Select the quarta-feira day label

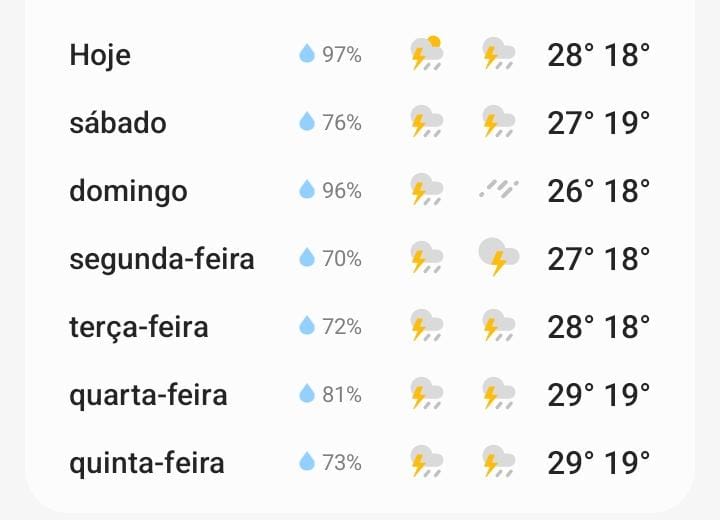148,395
